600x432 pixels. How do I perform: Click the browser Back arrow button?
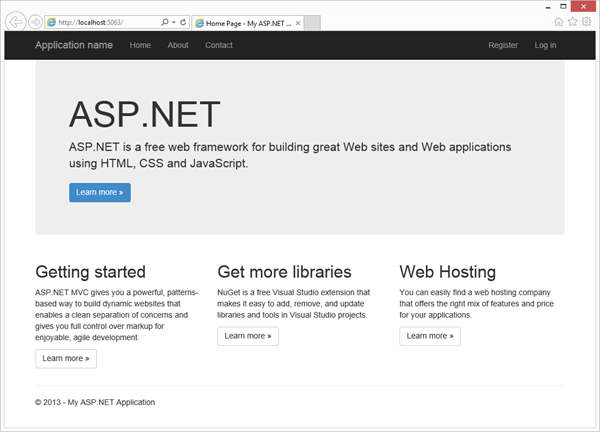point(16,21)
